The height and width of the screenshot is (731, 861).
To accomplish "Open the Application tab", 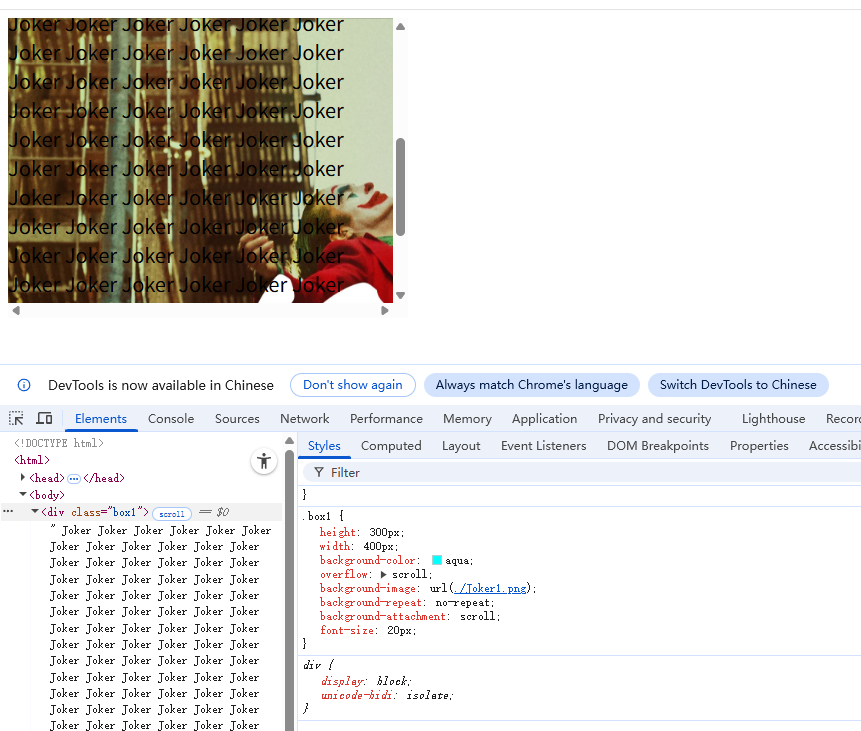I will pyautogui.click(x=544, y=418).
